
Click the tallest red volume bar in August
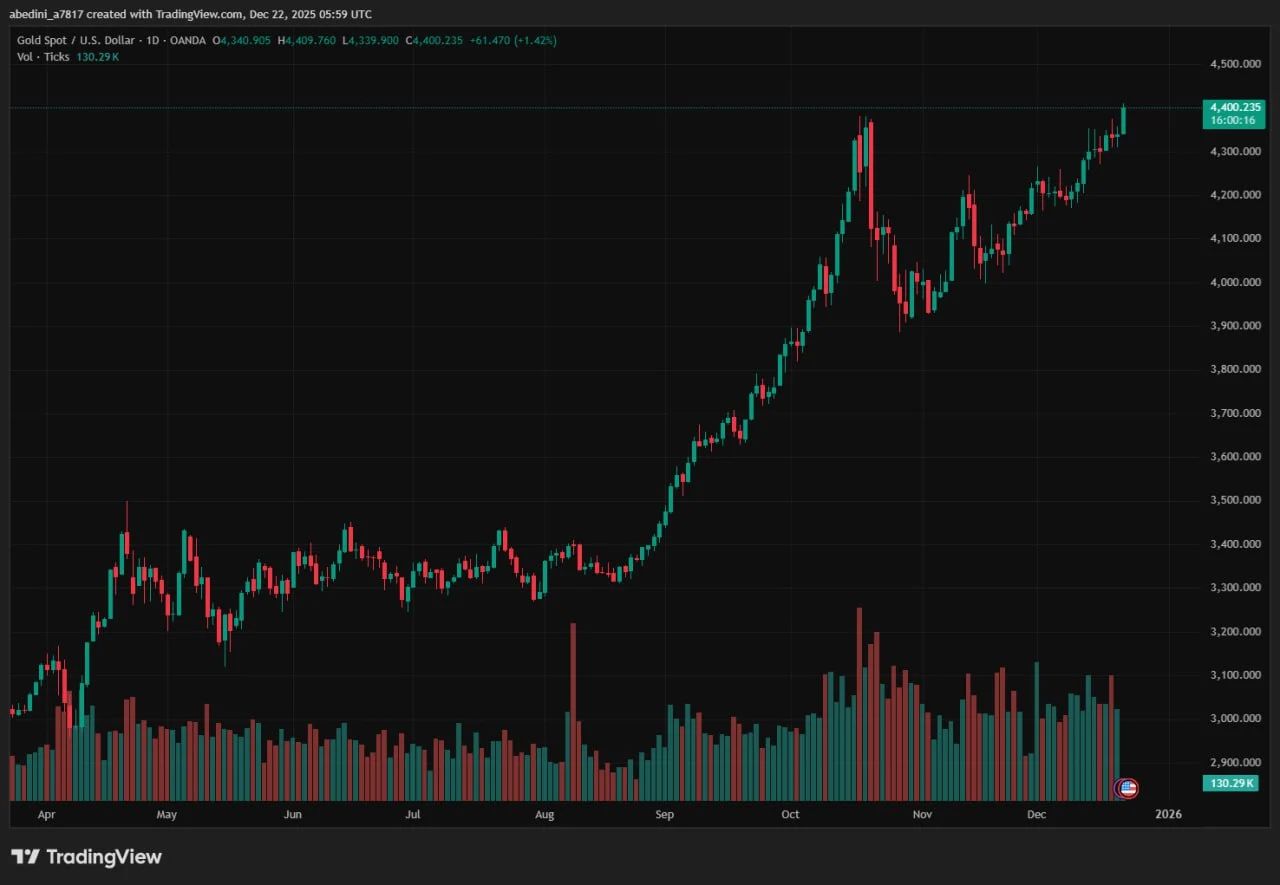pyautogui.click(x=573, y=700)
